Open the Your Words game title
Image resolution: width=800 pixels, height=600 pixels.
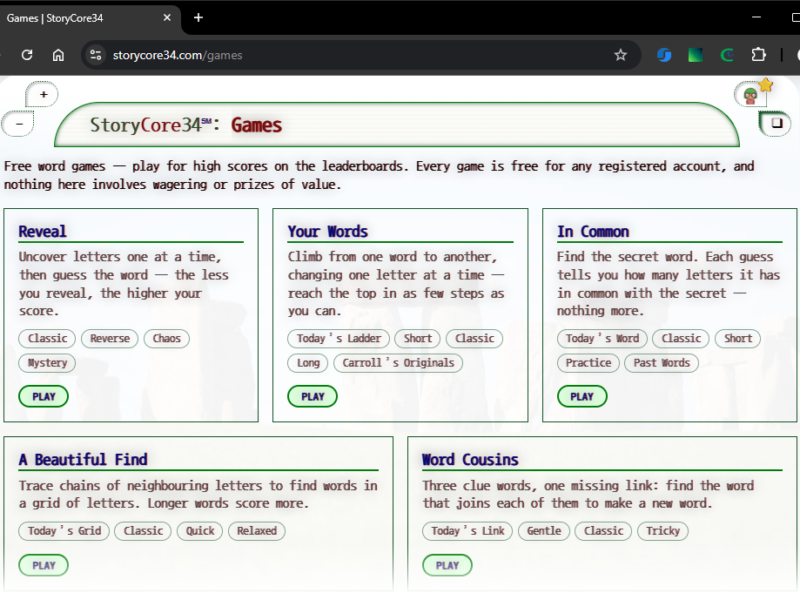tap(328, 232)
